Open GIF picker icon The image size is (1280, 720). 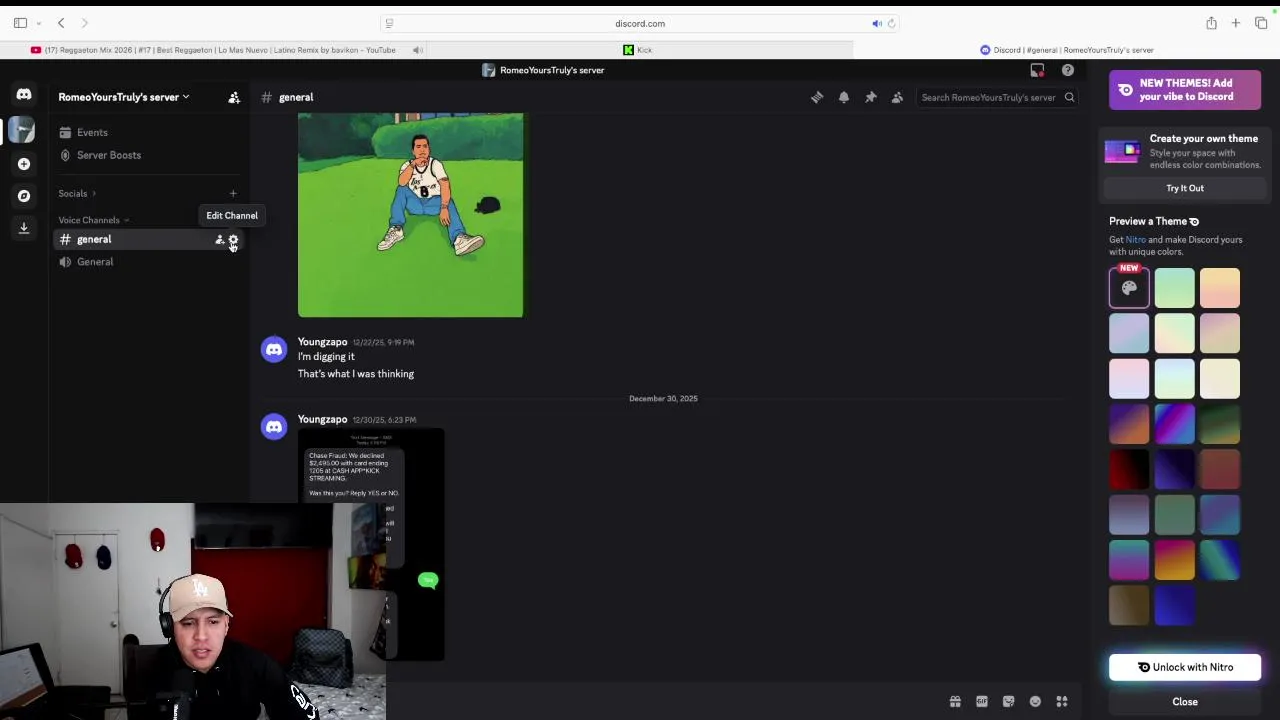(982, 702)
